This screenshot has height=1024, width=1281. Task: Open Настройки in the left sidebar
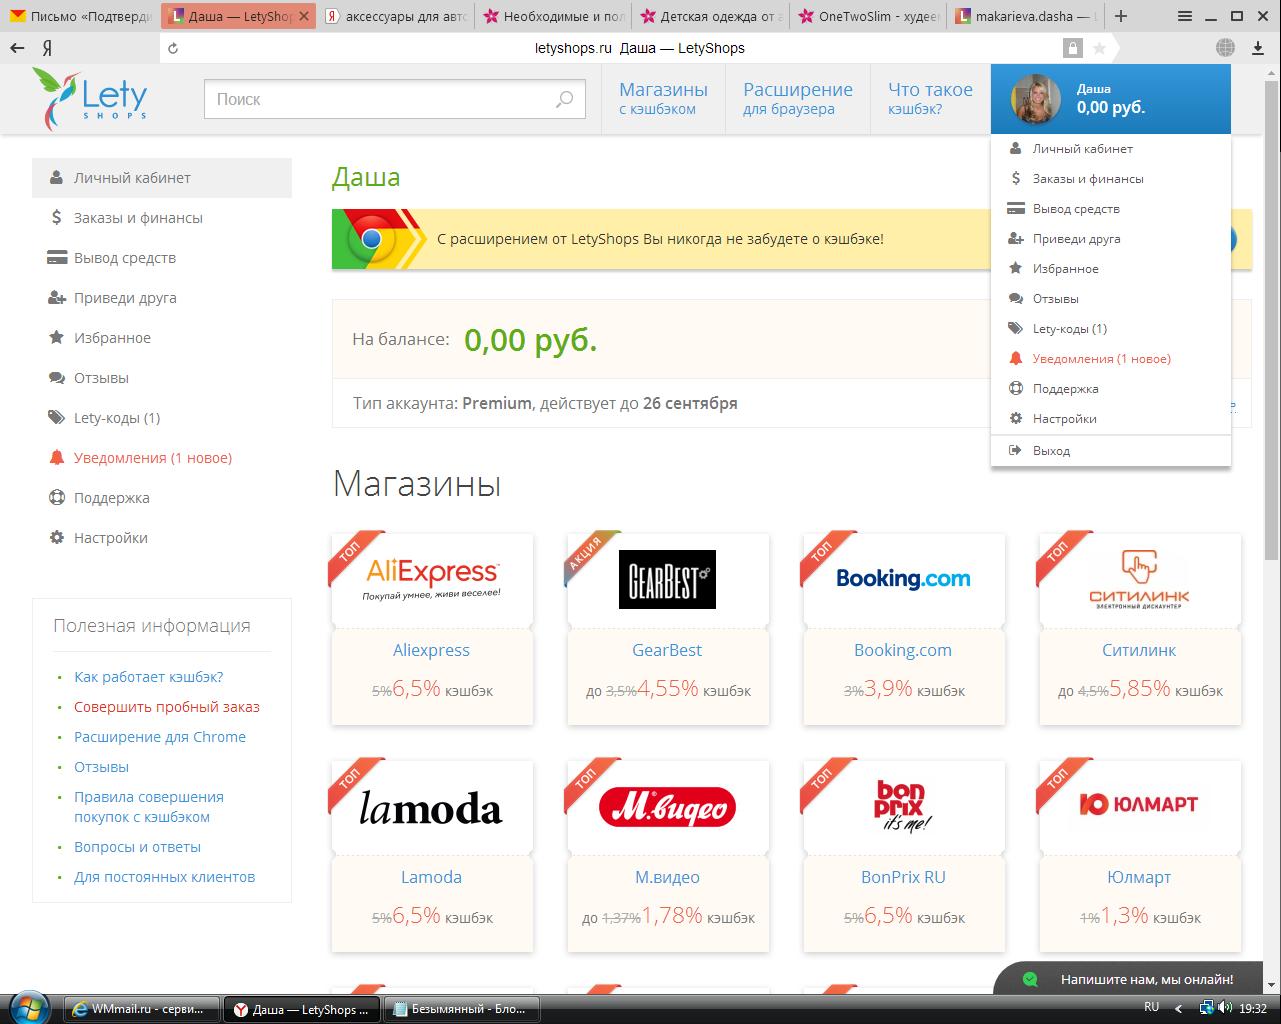coord(162,538)
